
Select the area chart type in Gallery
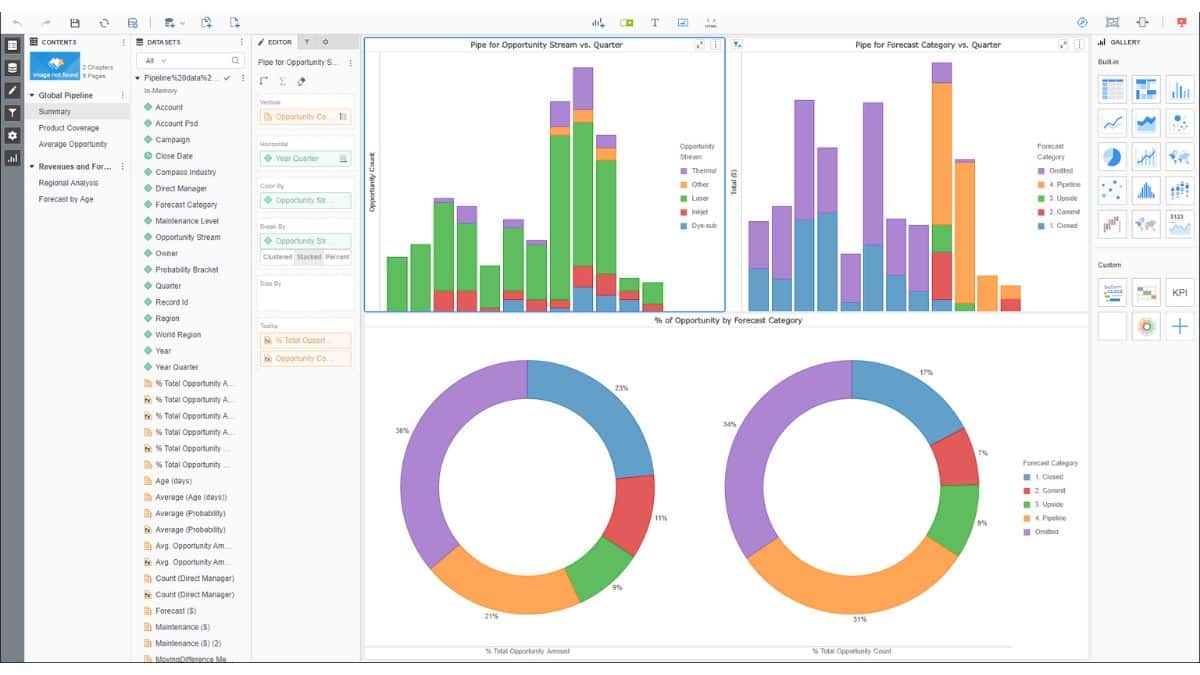(1145, 123)
